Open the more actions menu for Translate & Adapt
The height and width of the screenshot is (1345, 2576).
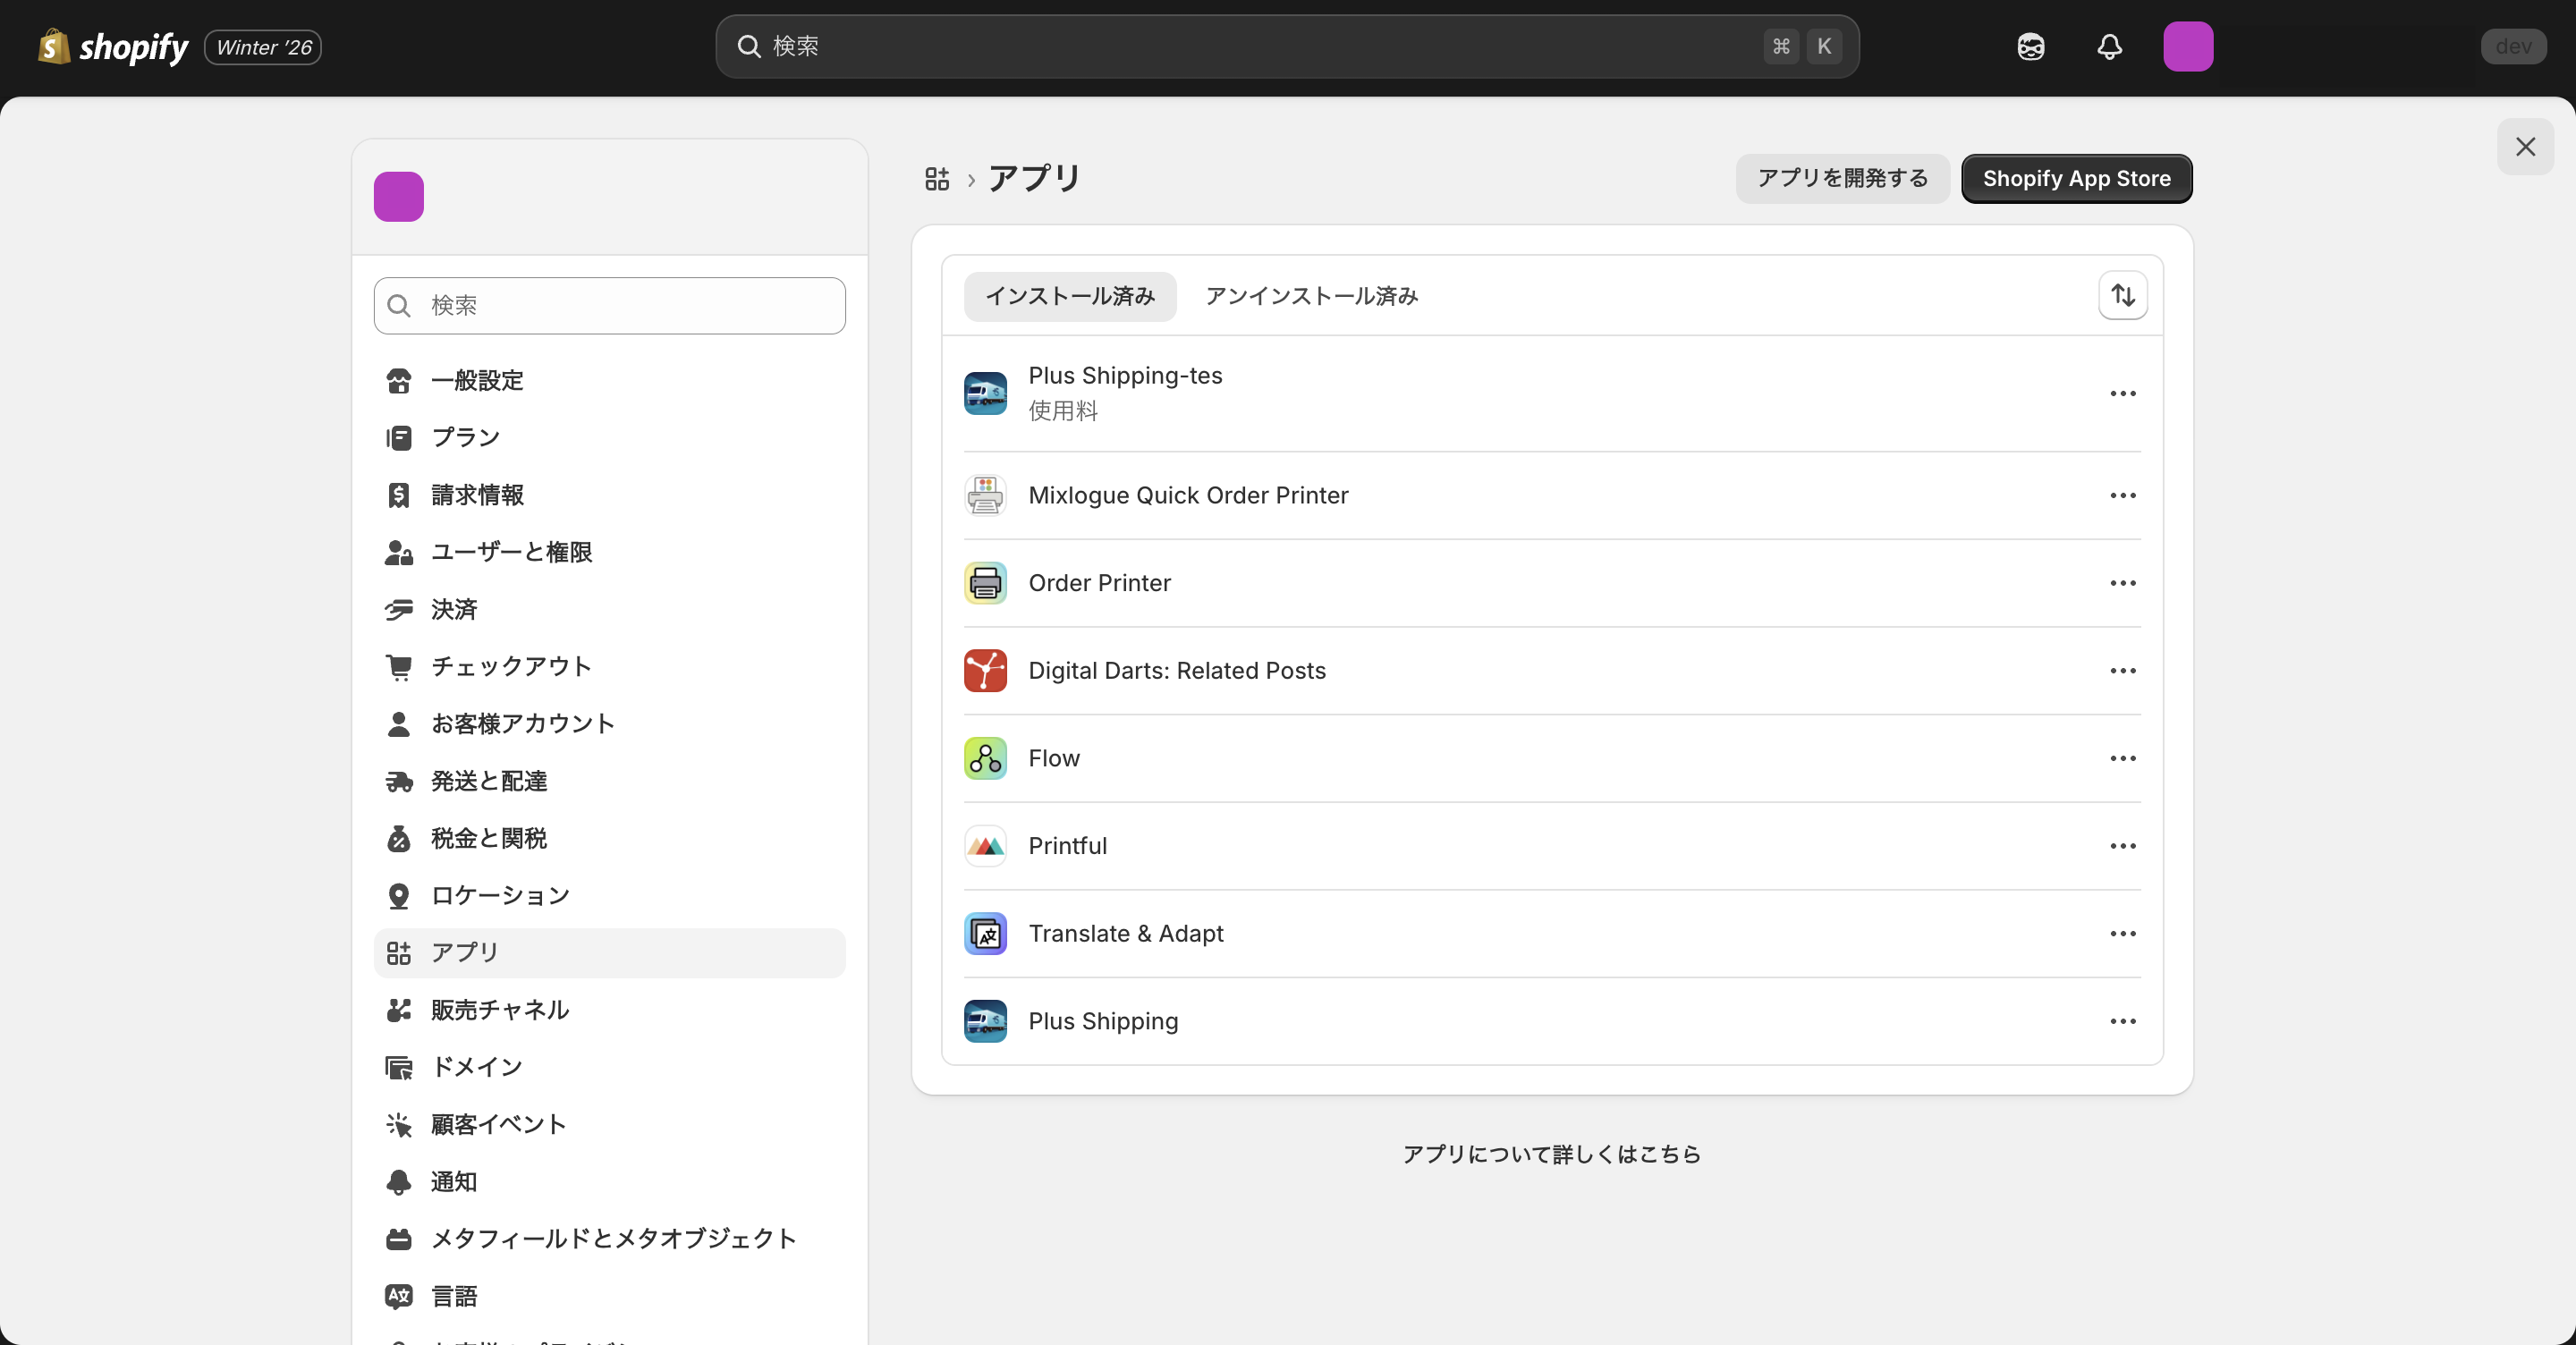tap(2122, 933)
